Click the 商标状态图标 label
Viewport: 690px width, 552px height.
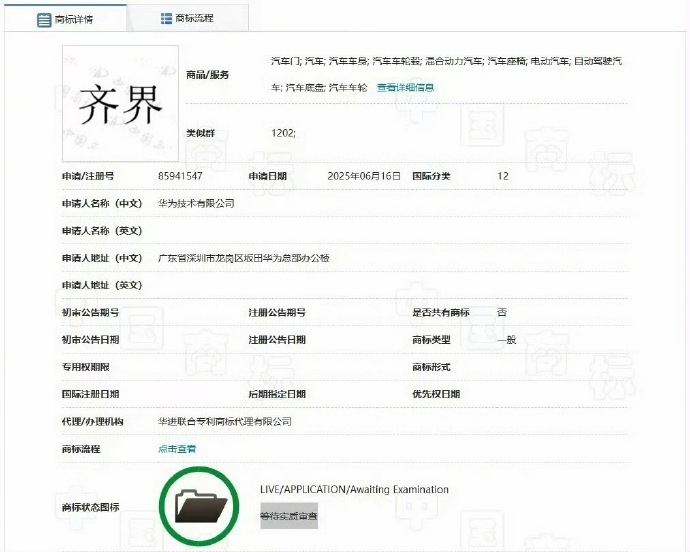(x=91, y=507)
